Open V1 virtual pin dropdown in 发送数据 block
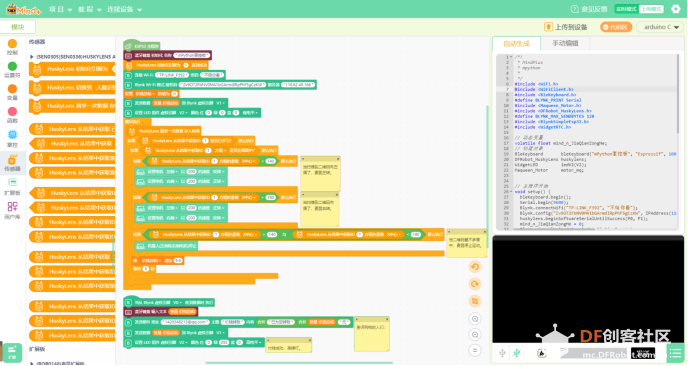This screenshot has width=688, height=366. click(x=220, y=103)
